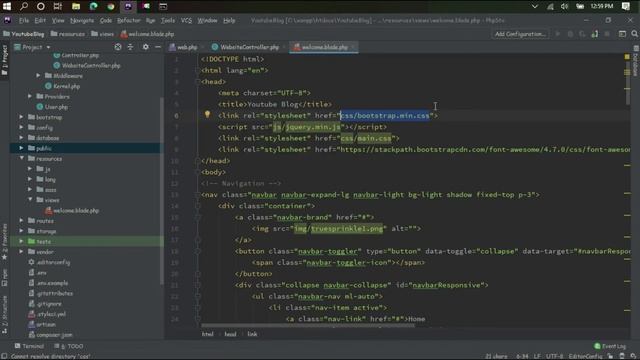
Task: Click the editor horizontal scrollbar
Action: coord(308,326)
